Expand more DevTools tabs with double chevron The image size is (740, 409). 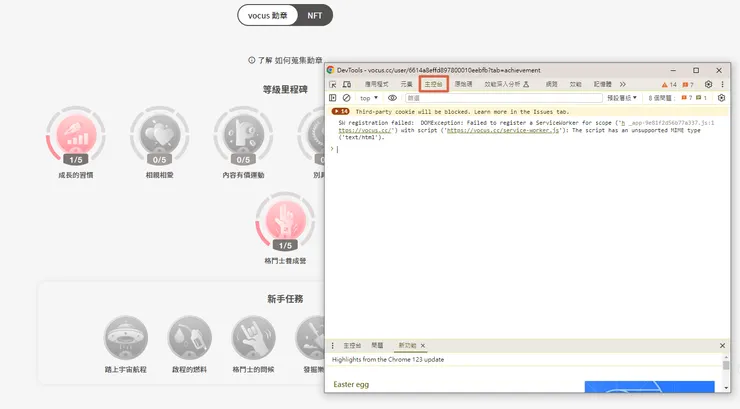(623, 84)
